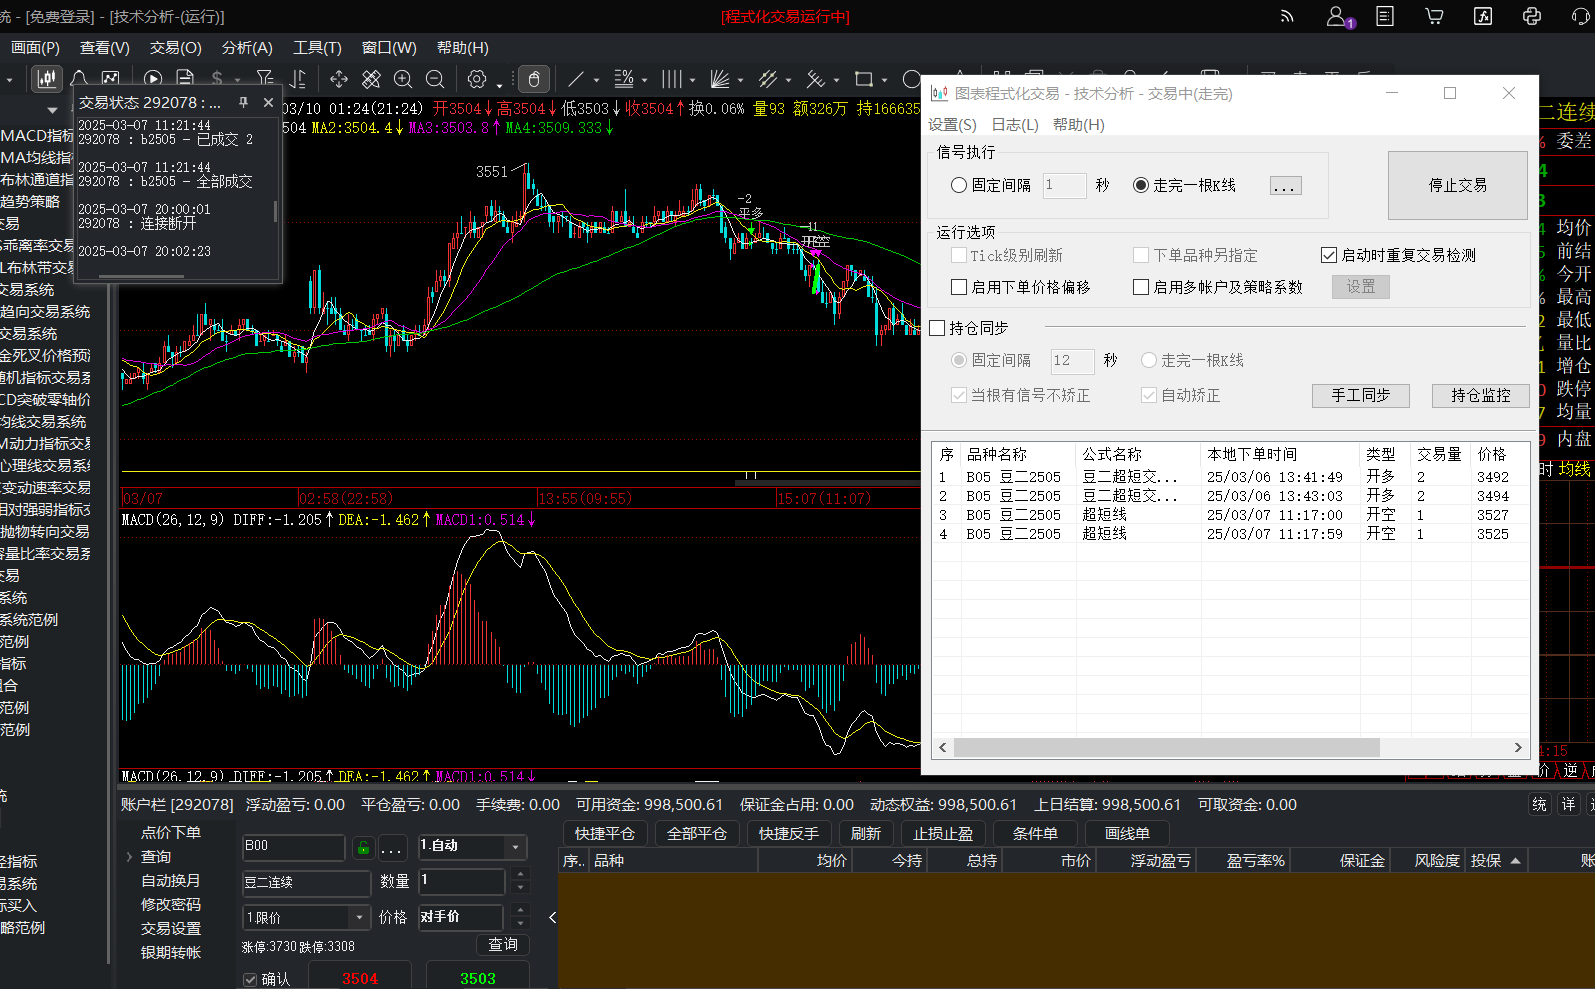Zoom out the chart with minus magnifier
Screen dimensions: 1595x989
[435, 79]
